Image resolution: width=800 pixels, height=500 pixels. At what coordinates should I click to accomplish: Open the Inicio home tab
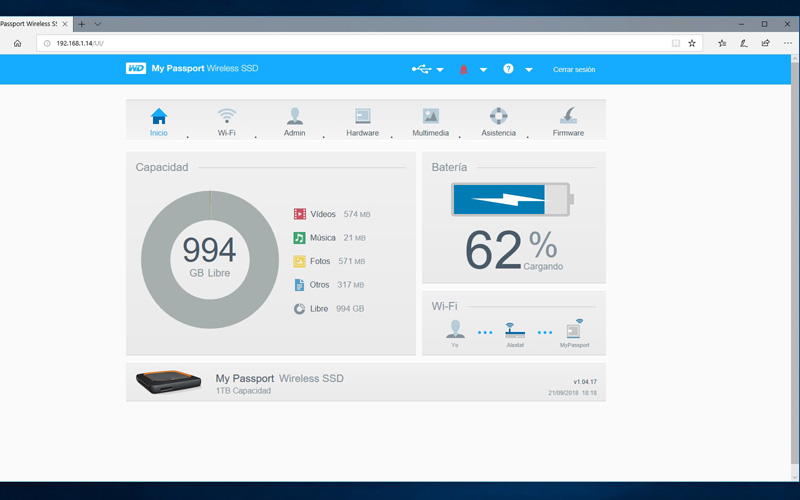(x=159, y=122)
